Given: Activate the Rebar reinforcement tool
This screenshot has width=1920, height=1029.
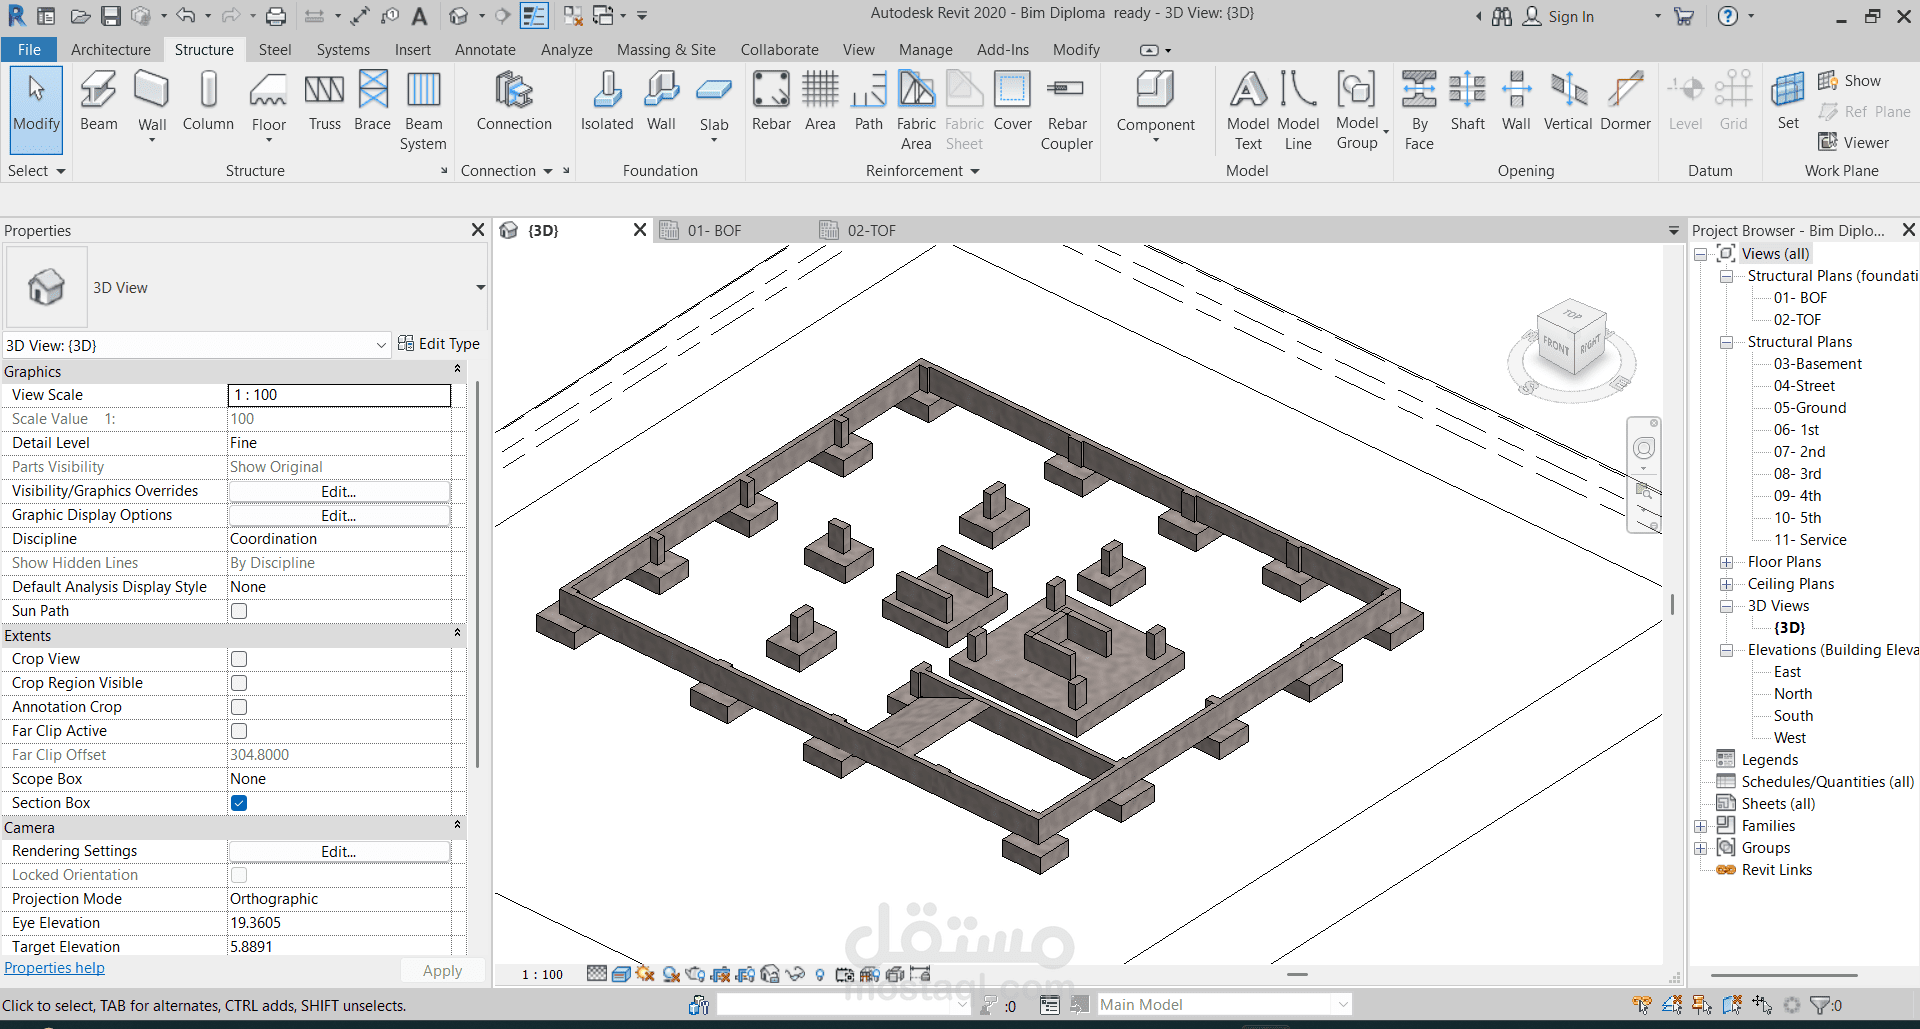Looking at the screenshot, I should point(771,101).
